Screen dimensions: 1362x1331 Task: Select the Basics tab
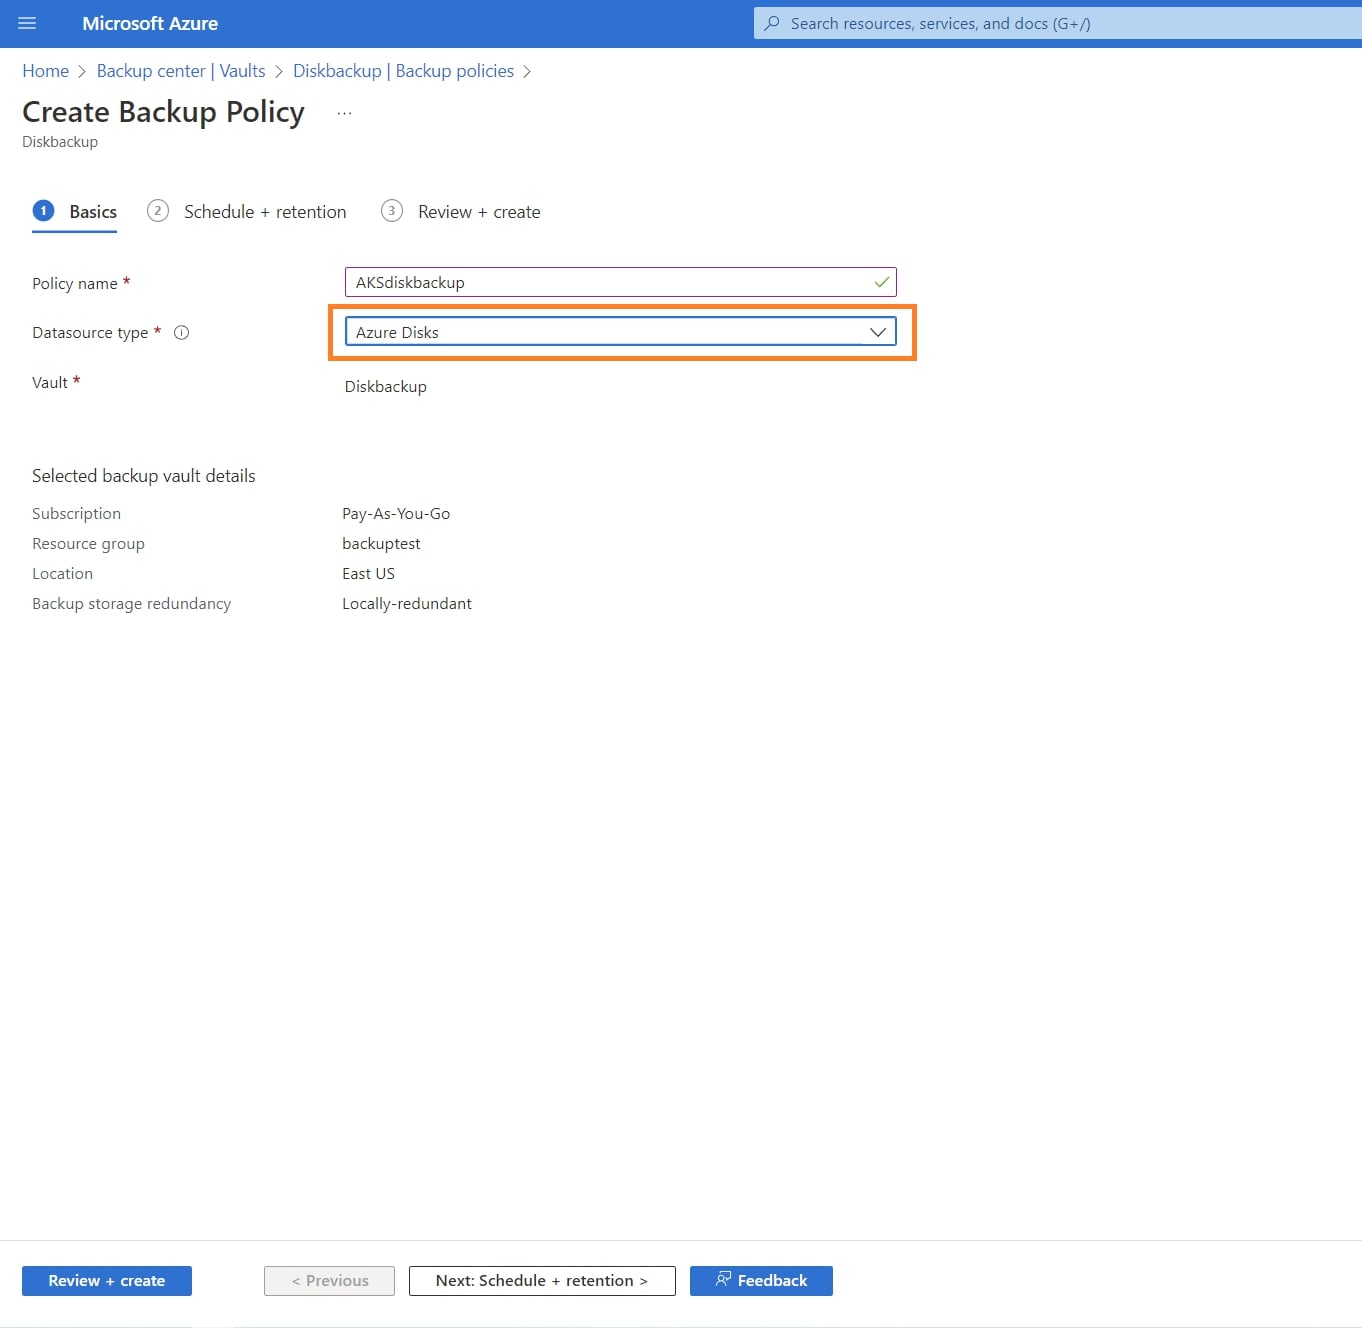[x=75, y=212]
